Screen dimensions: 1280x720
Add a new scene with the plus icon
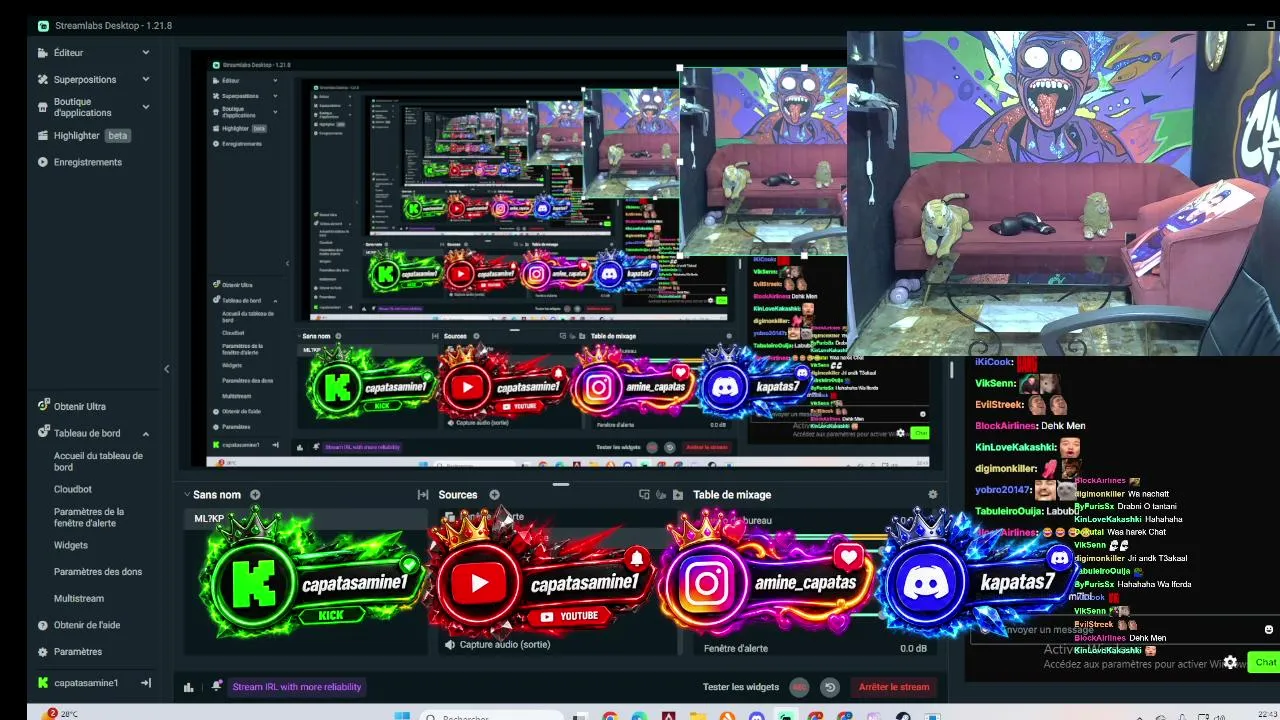click(x=255, y=495)
